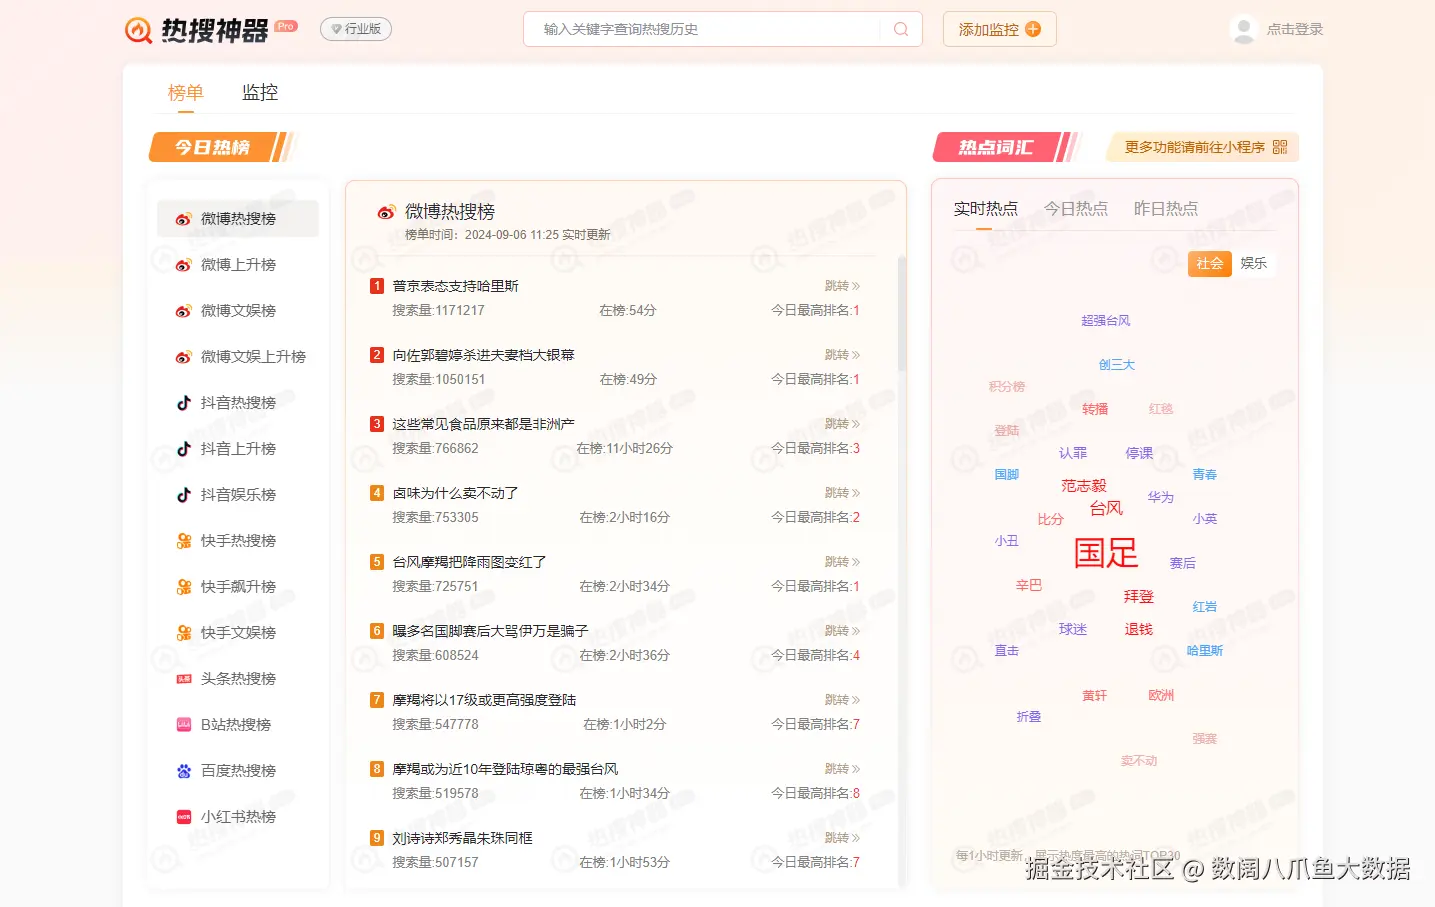Click the headline 台风摩羯把降雨图变红了
This screenshot has width=1435, height=907.
point(469,562)
